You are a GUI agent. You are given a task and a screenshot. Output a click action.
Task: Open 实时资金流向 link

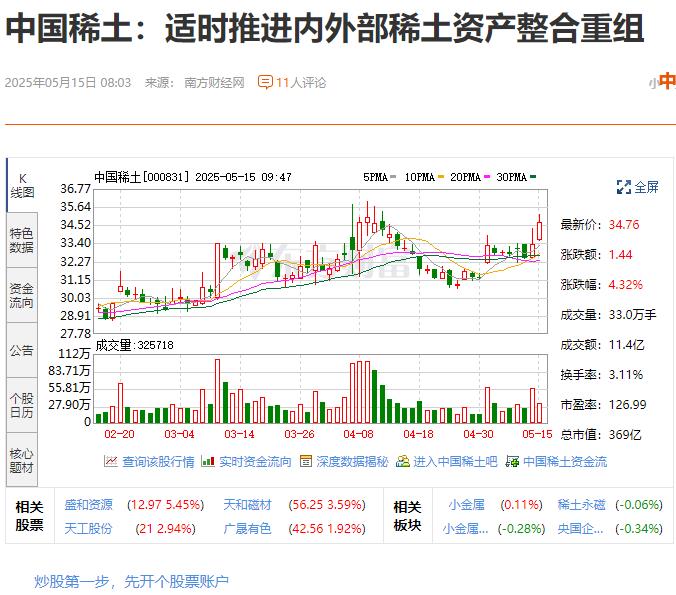click(255, 462)
